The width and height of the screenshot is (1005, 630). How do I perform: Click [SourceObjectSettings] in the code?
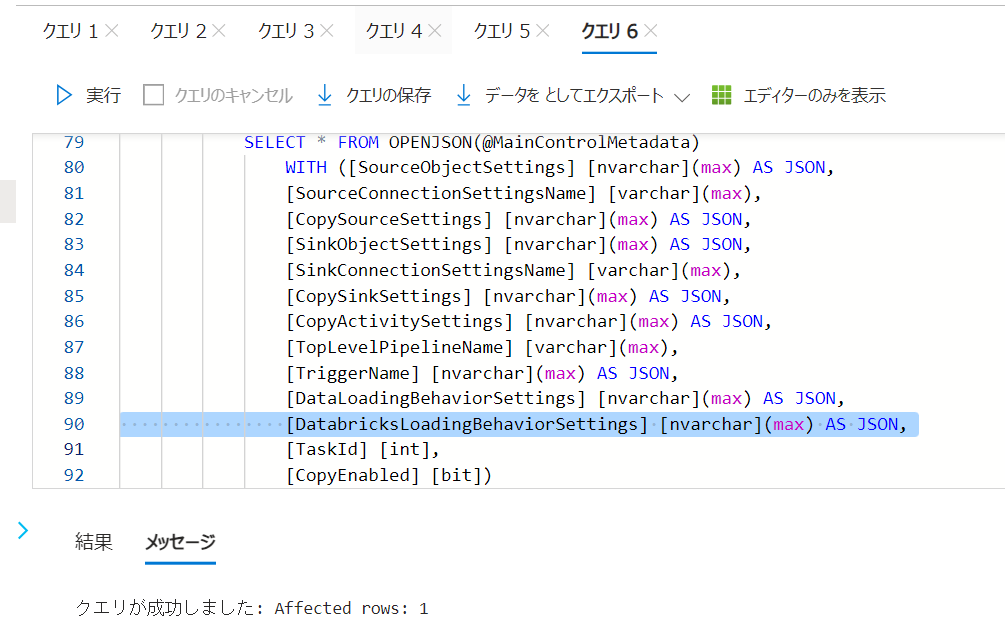click(x=461, y=168)
